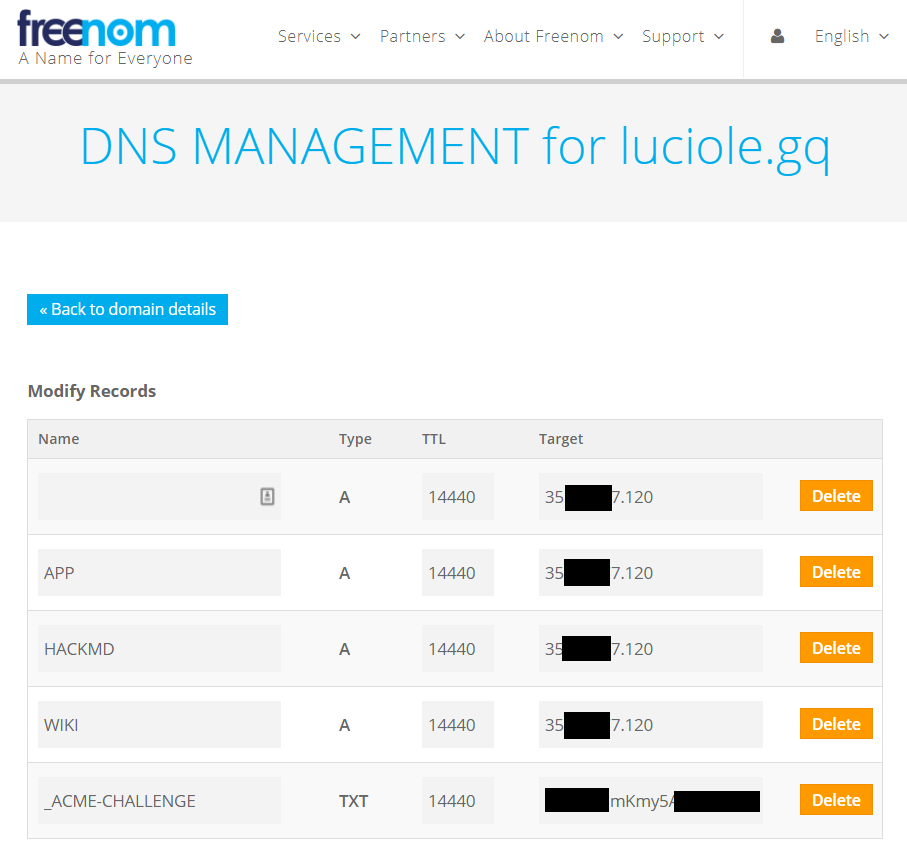Edit target IP of the empty-name record
This screenshot has width=907, height=844.
(651, 496)
